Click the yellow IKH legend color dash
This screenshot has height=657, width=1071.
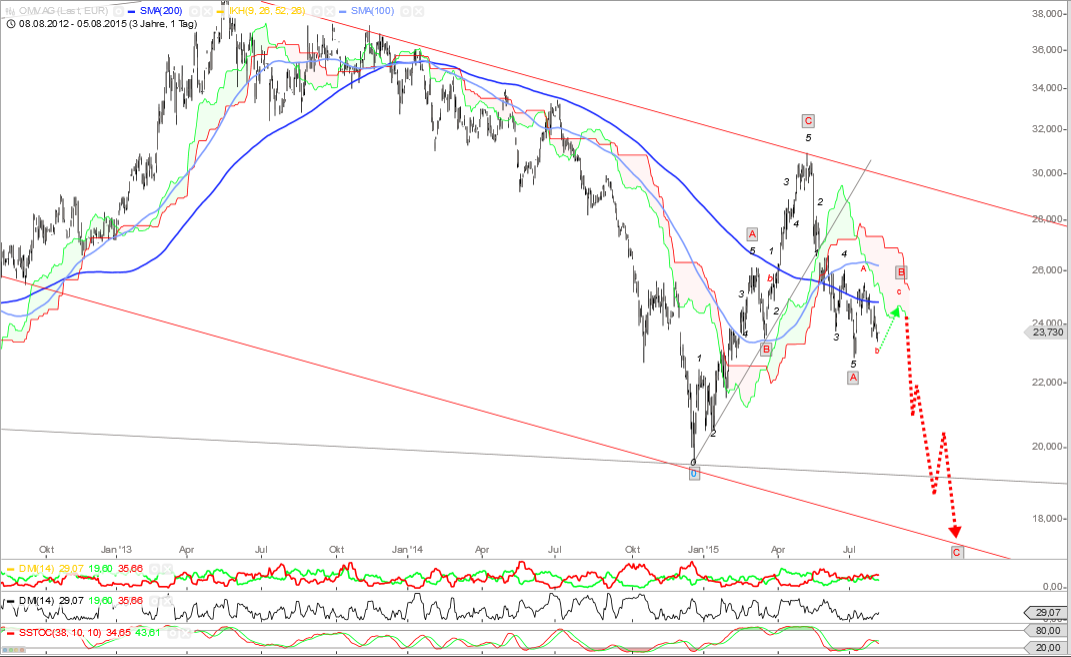click(218, 10)
